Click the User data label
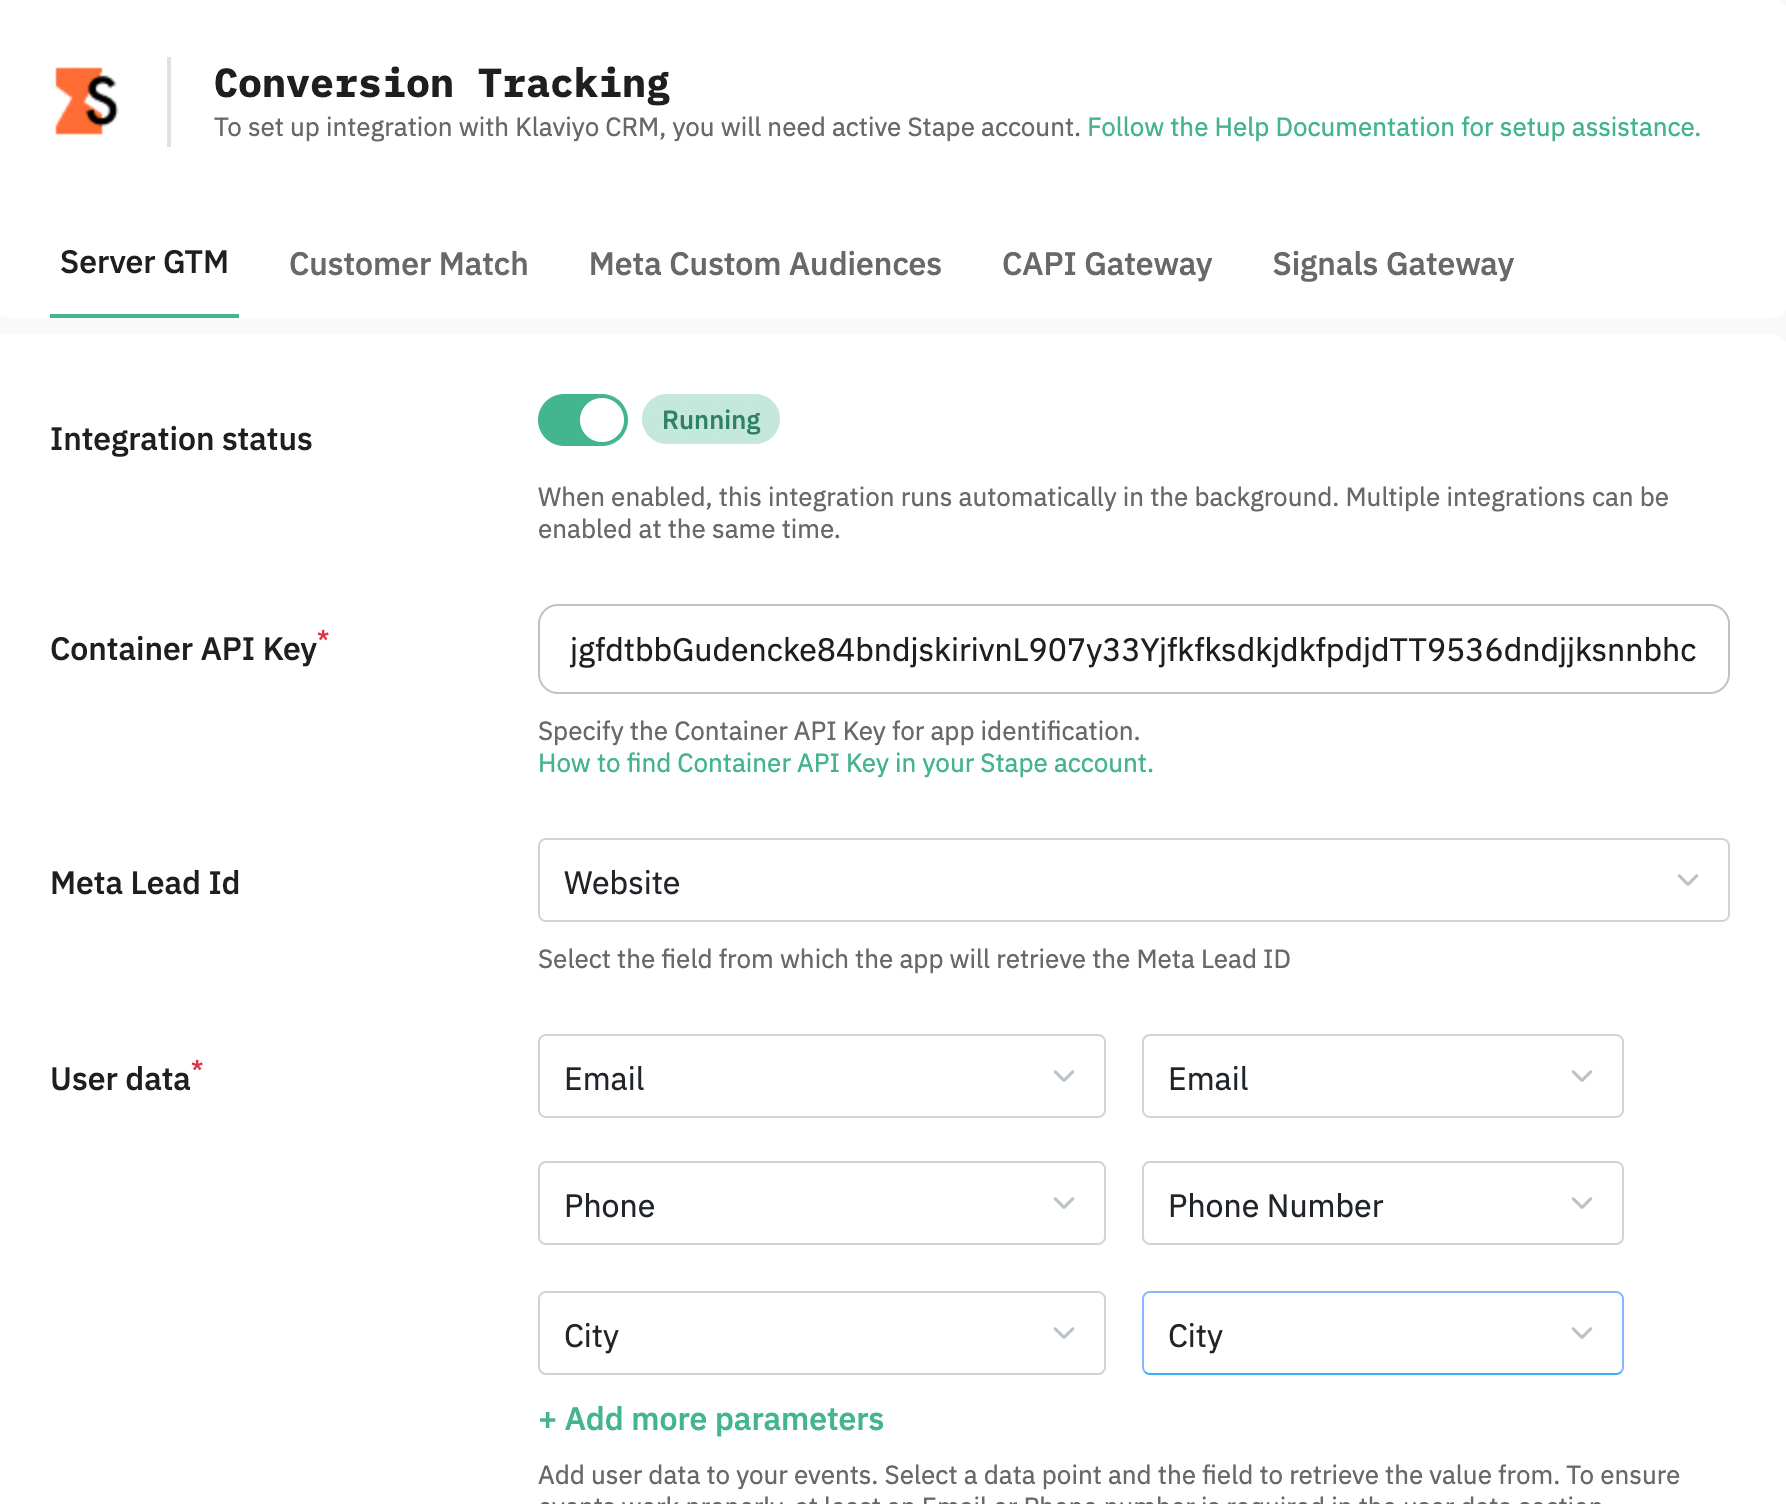The height and width of the screenshot is (1504, 1786). pyautogui.click(x=121, y=1079)
